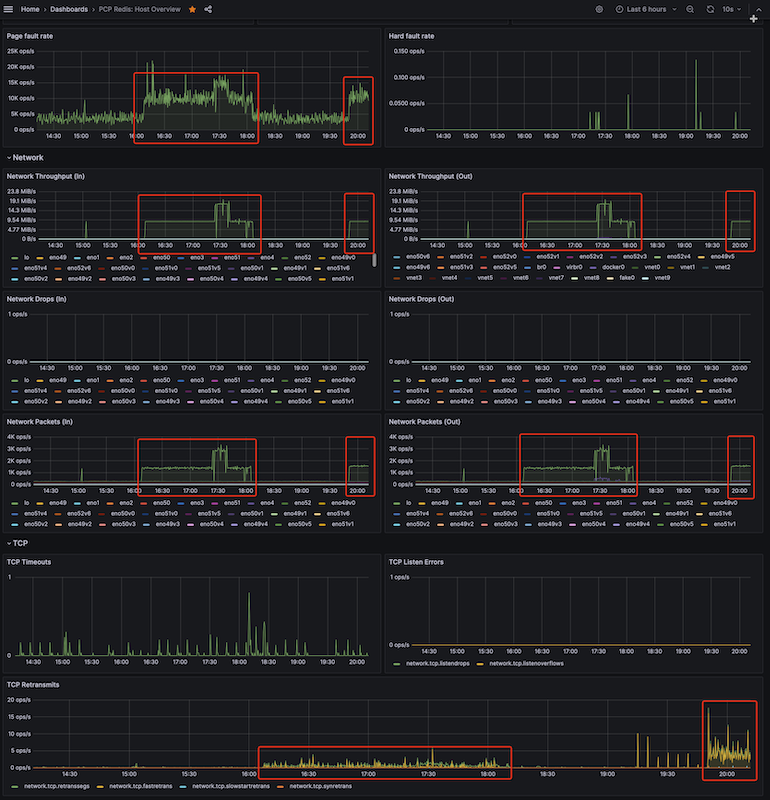Image resolution: width=770 pixels, height=800 pixels.
Task: Toggle eno1 series in Network Packets (In) legend
Action: click(x=92, y=503)
